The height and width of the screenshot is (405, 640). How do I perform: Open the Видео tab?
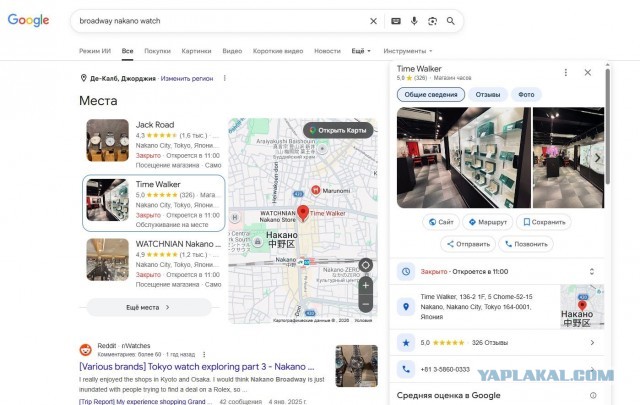tap(232, 51)
